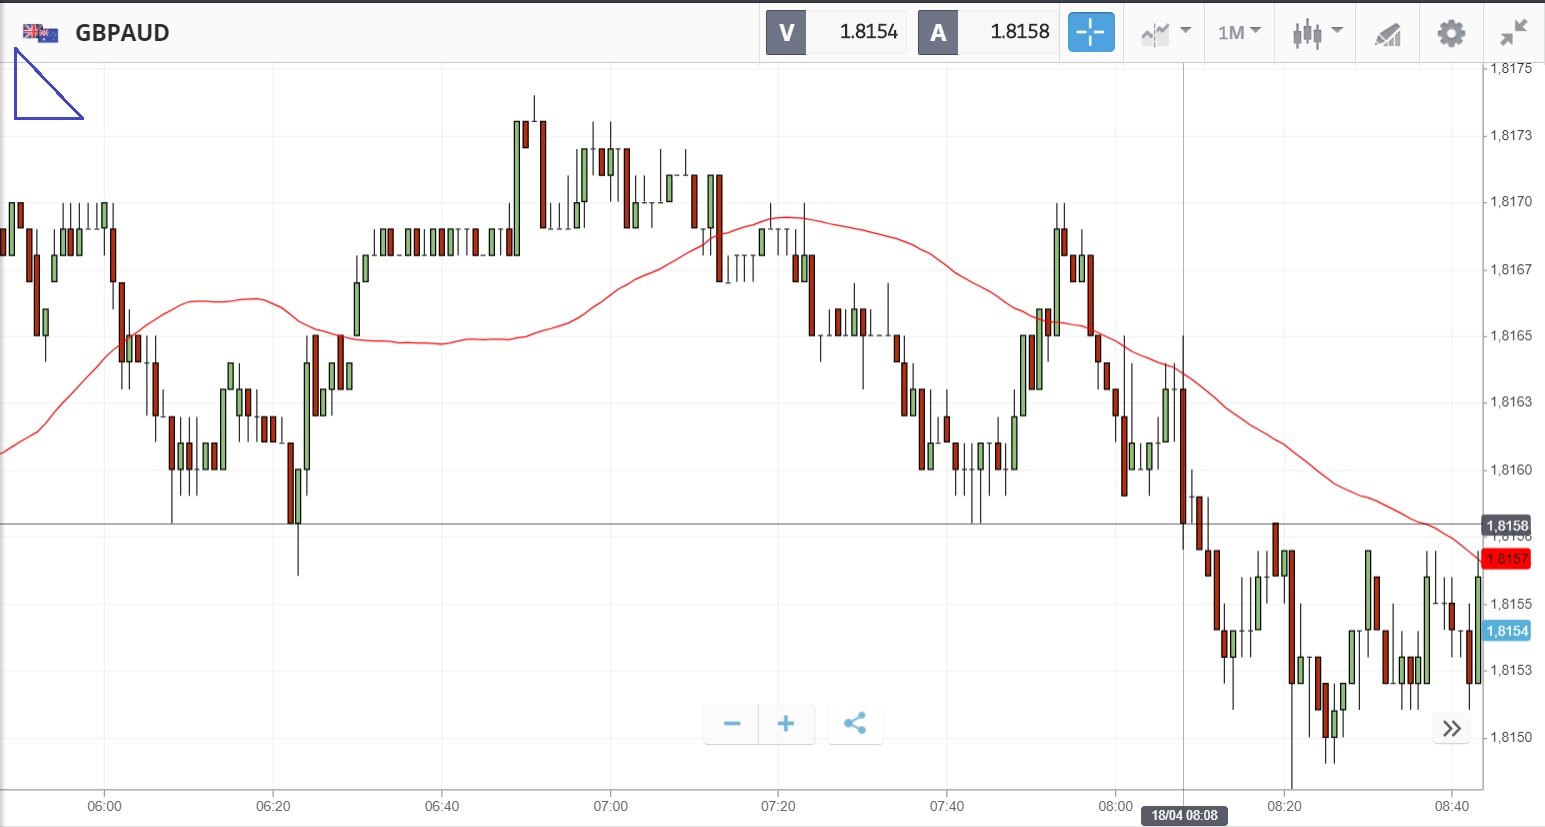
Task: Zoom out the chart with the minus button
Action: pyautogui.click(x=732, y=724)
